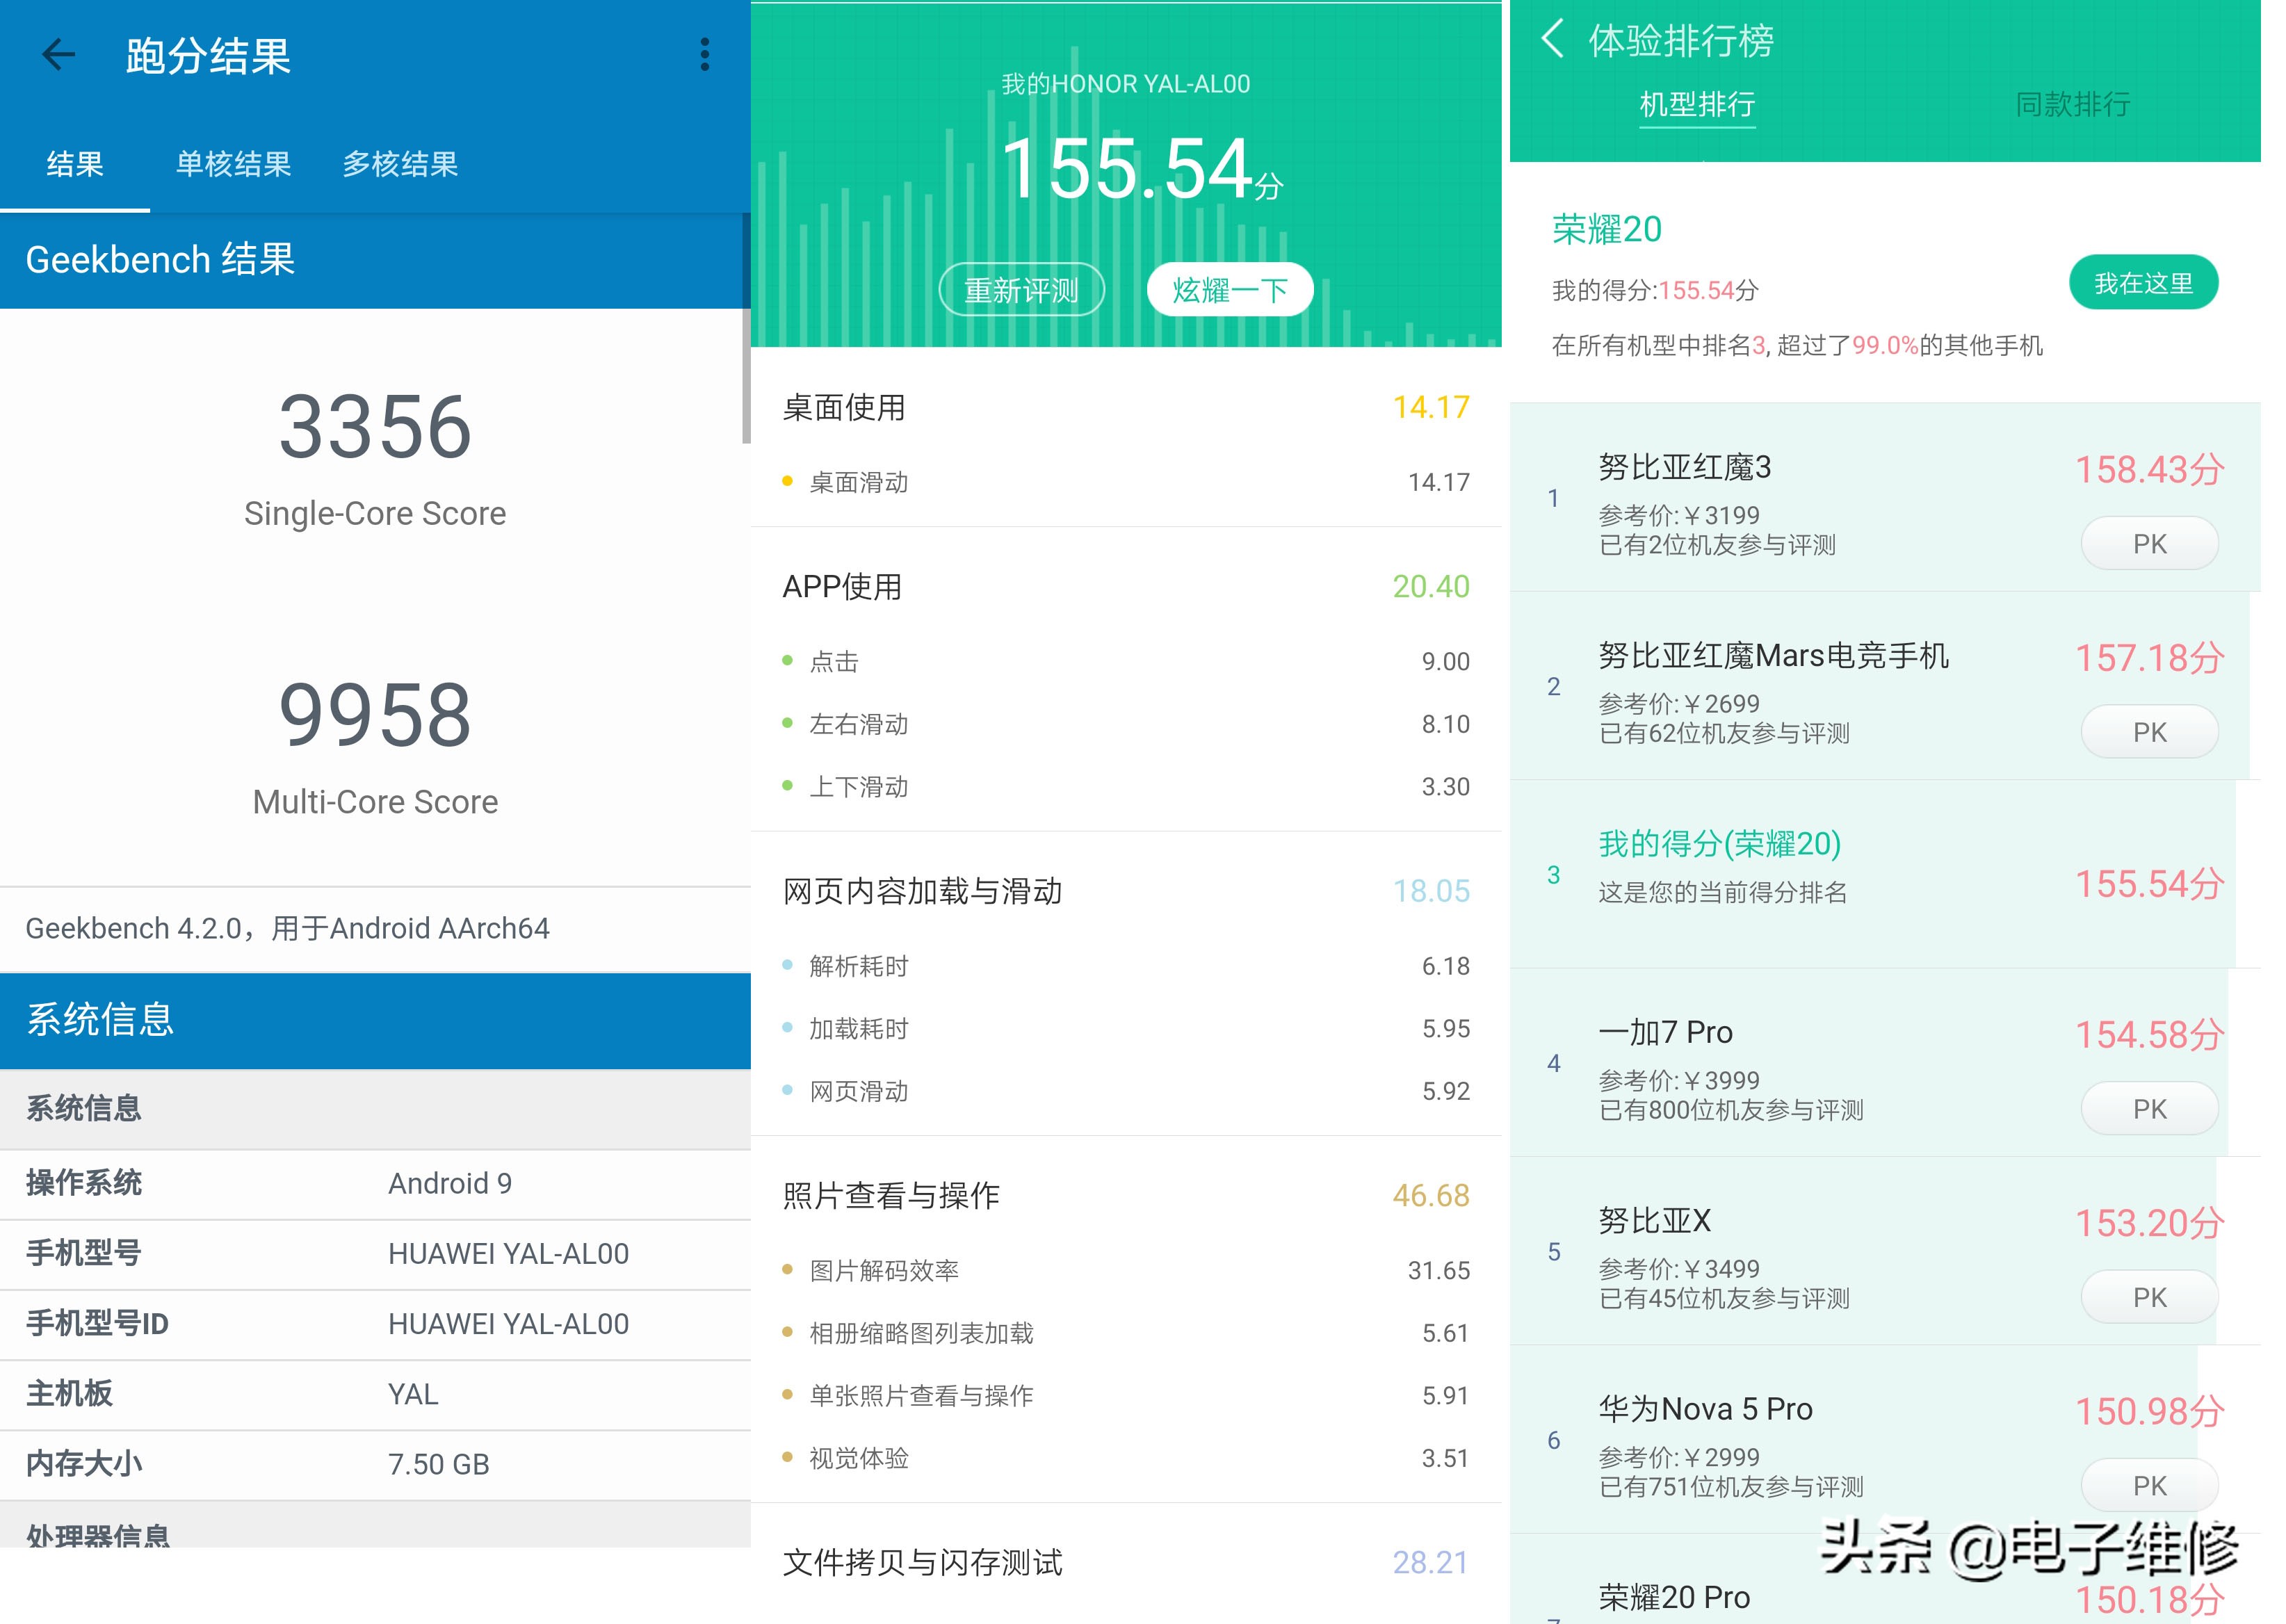Tap PK for 华为Nova 5 Pro
The image size is (2286, 1624).
2149,1486
